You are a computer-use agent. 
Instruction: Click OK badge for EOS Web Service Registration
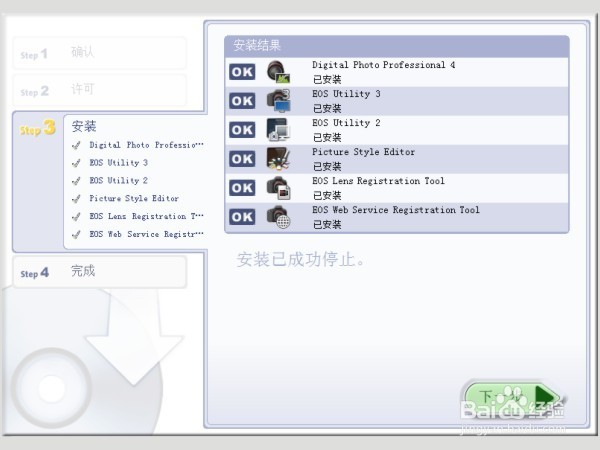pos(242,217)
